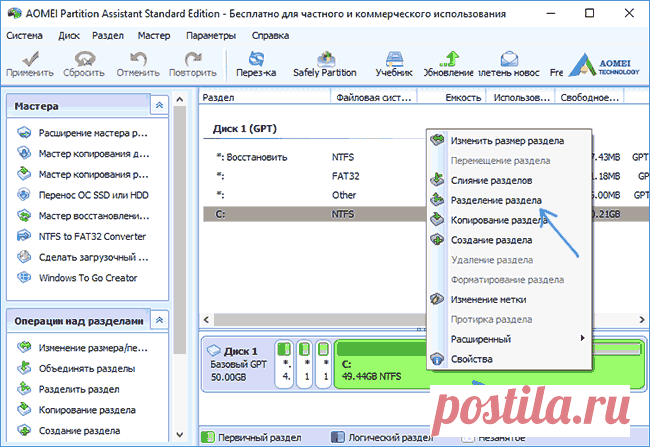Click the sidebar scrollbar down arrow
The width and height of the screenshot is (650, 447).
click(179, 435)
